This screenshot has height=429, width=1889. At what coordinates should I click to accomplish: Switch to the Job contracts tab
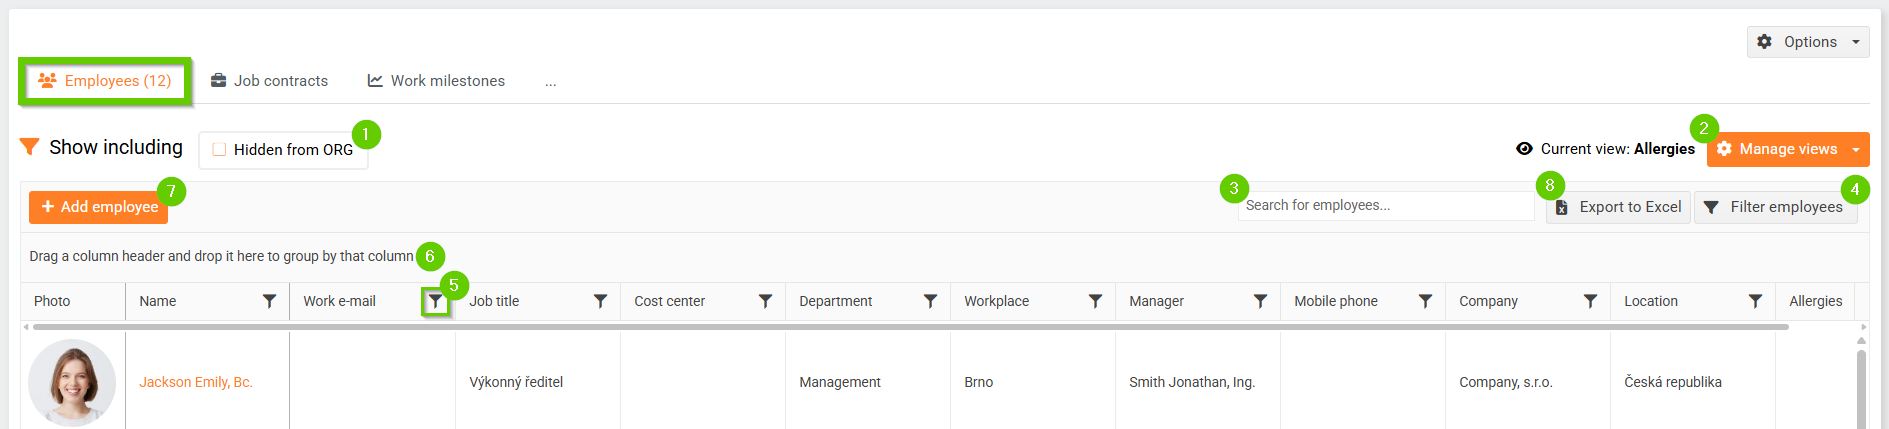[270, 81]
